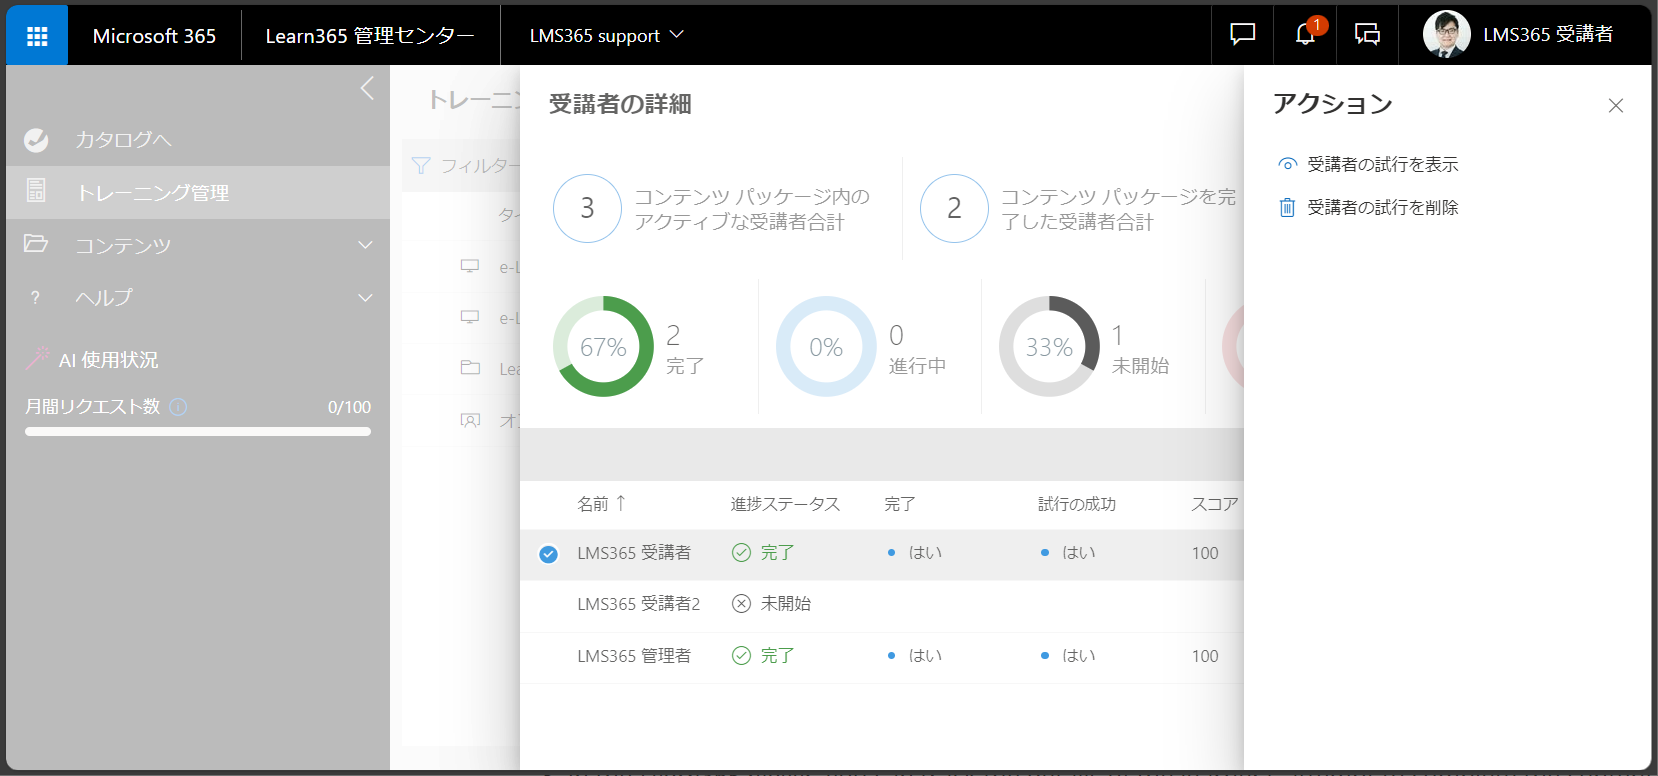Click score 100 in LMS365 受講者 row
The image size is (1658, 776).
click(1205, 553)
